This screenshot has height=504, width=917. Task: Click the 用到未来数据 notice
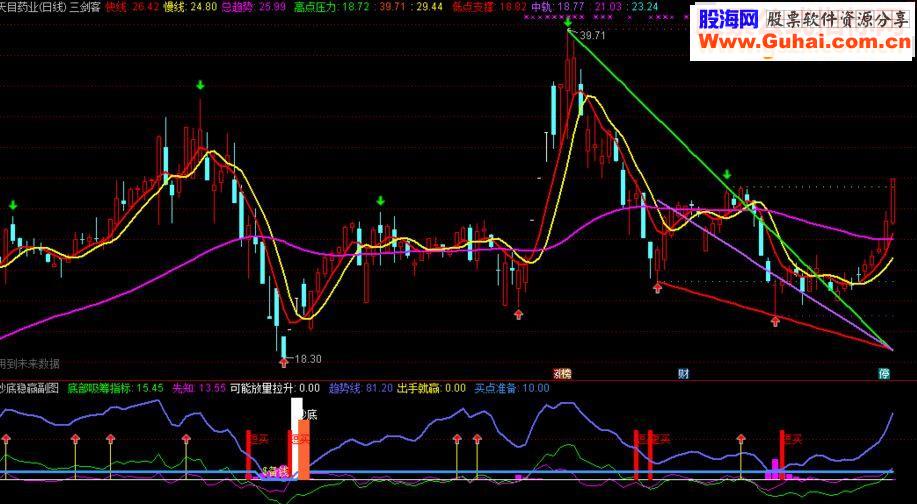[x=30, y=364]
